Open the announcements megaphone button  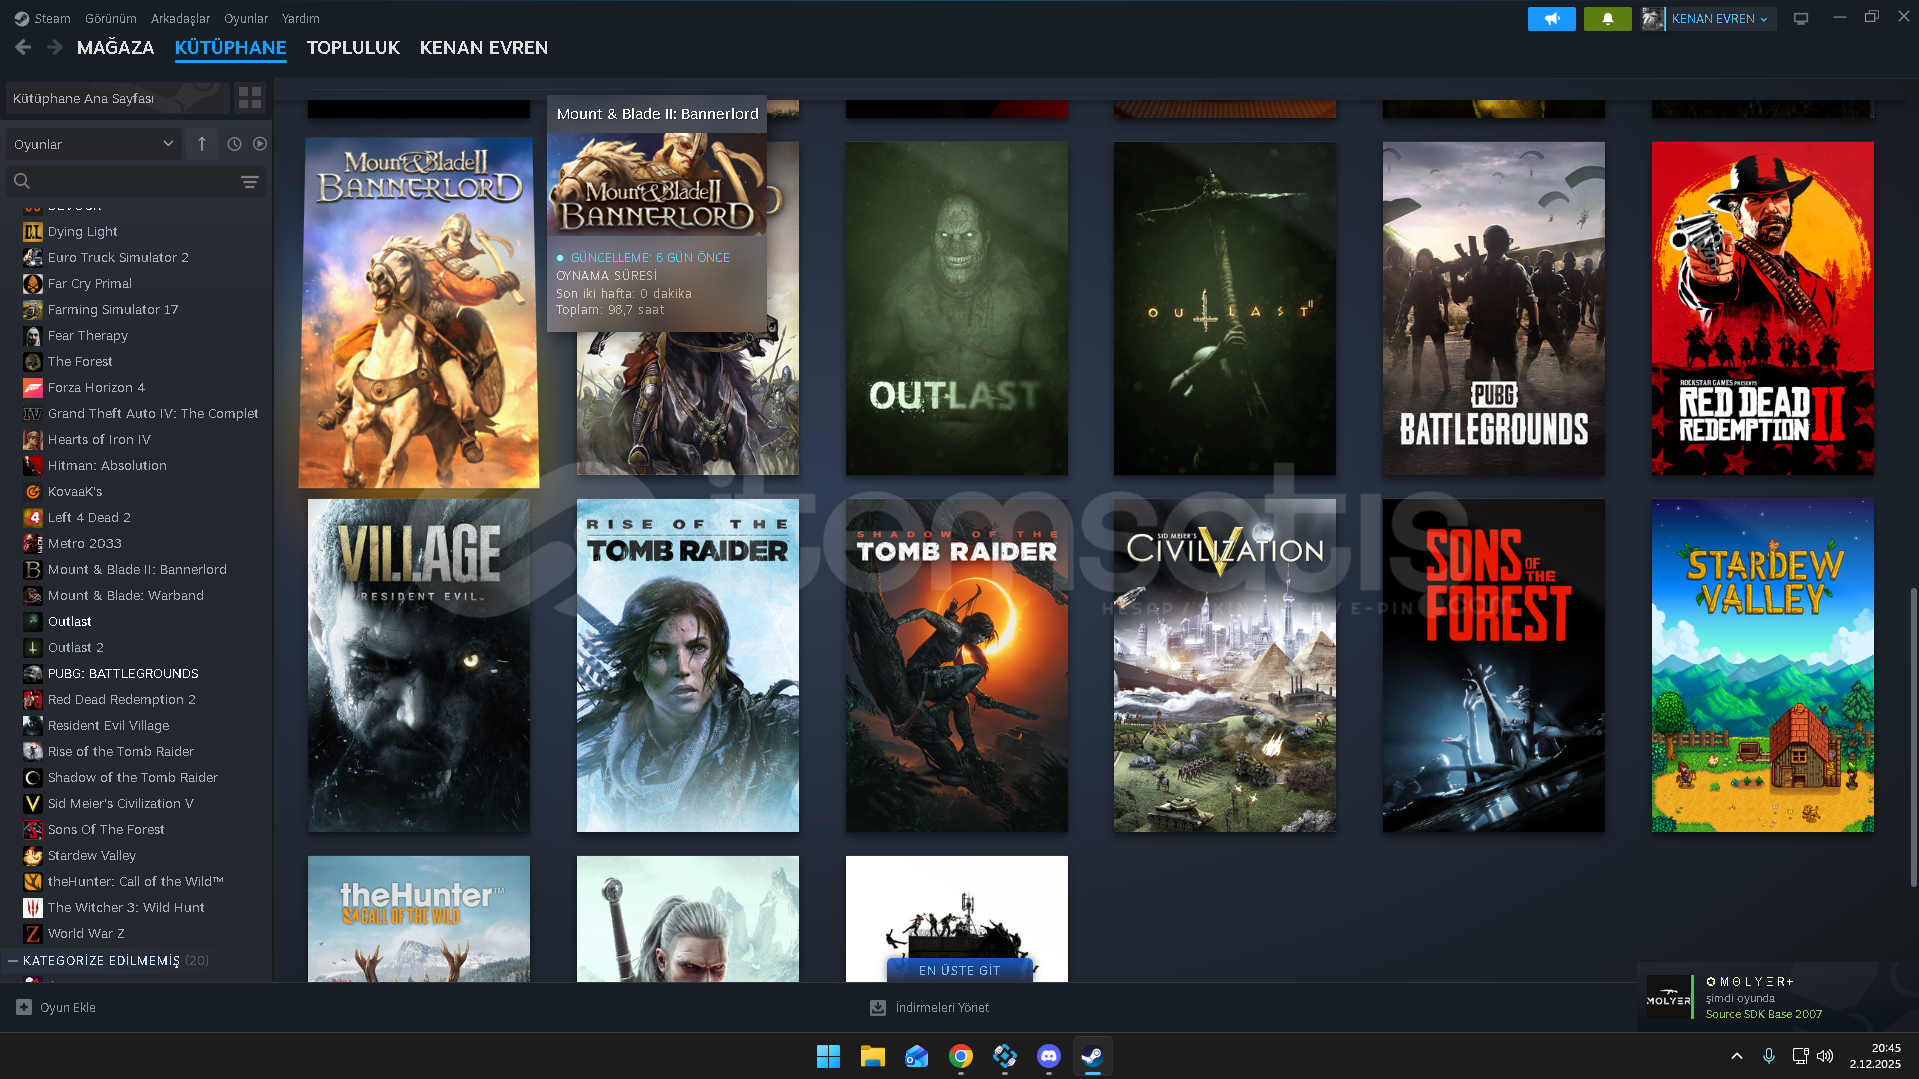tap(1551, 19)
